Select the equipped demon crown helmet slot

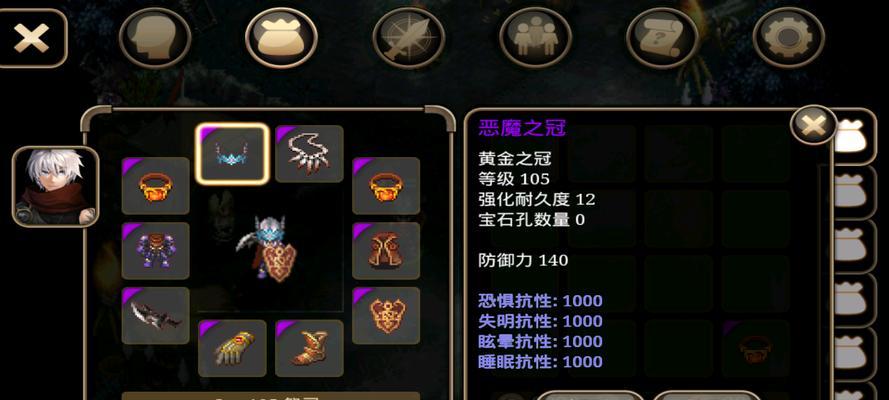point(232,154)
